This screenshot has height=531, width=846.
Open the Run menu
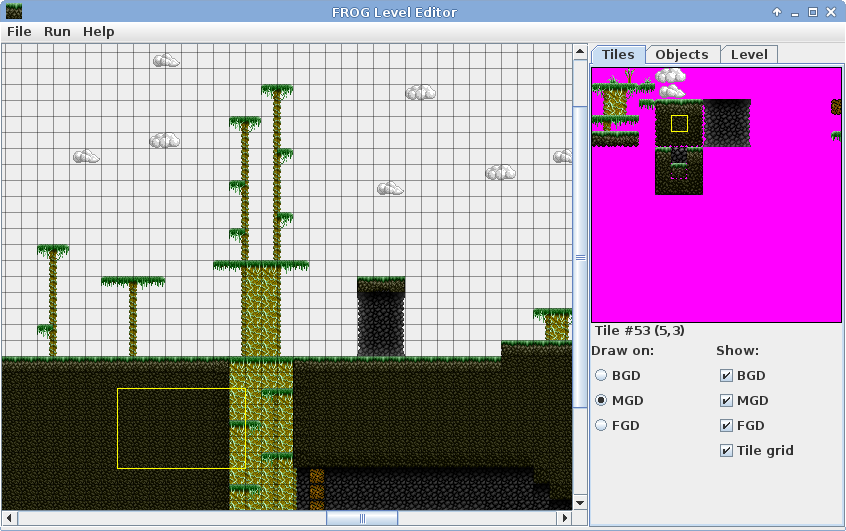pyautogui.click(x=57, y=32)
